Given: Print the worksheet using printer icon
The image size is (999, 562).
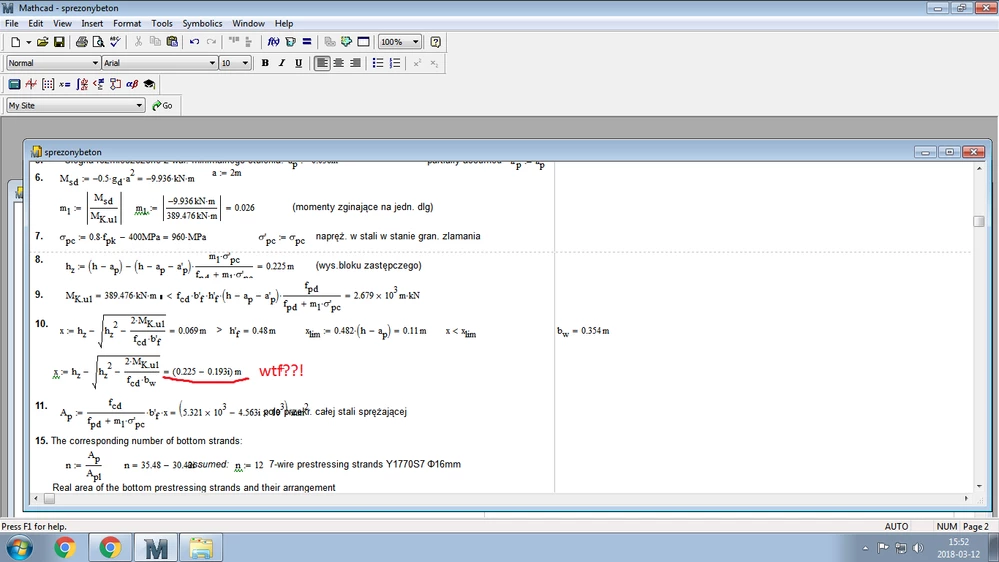Looking at the screenshot, I should (x=82, y=42).
